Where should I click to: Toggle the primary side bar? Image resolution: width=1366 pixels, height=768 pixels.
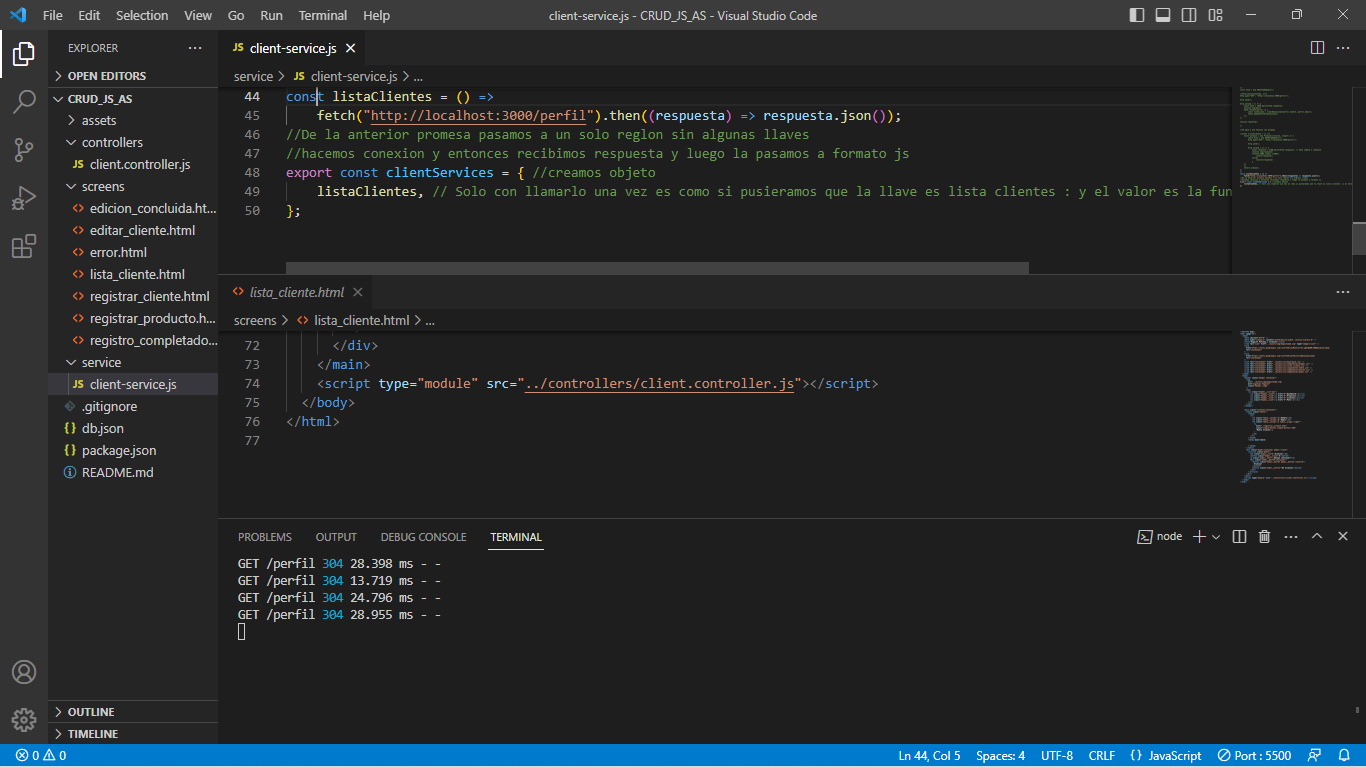(1137, 15)
